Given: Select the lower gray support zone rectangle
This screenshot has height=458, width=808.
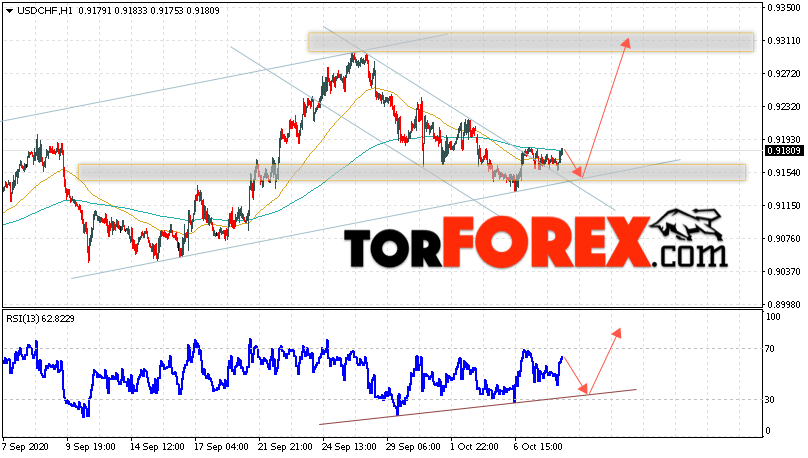Looking at the screenshot, I should (x=412, y=173).
